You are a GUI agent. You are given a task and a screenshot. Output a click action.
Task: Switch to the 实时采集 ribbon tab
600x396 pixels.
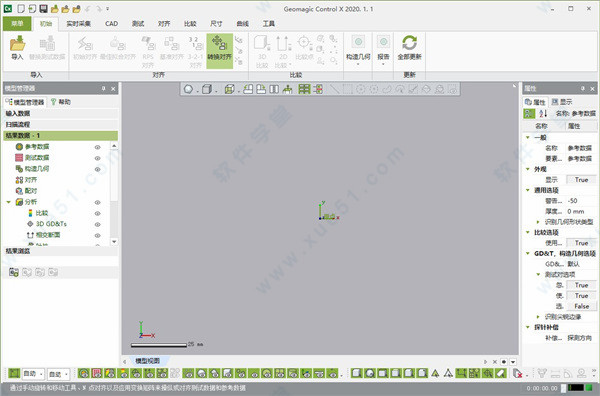pos(78,24)
